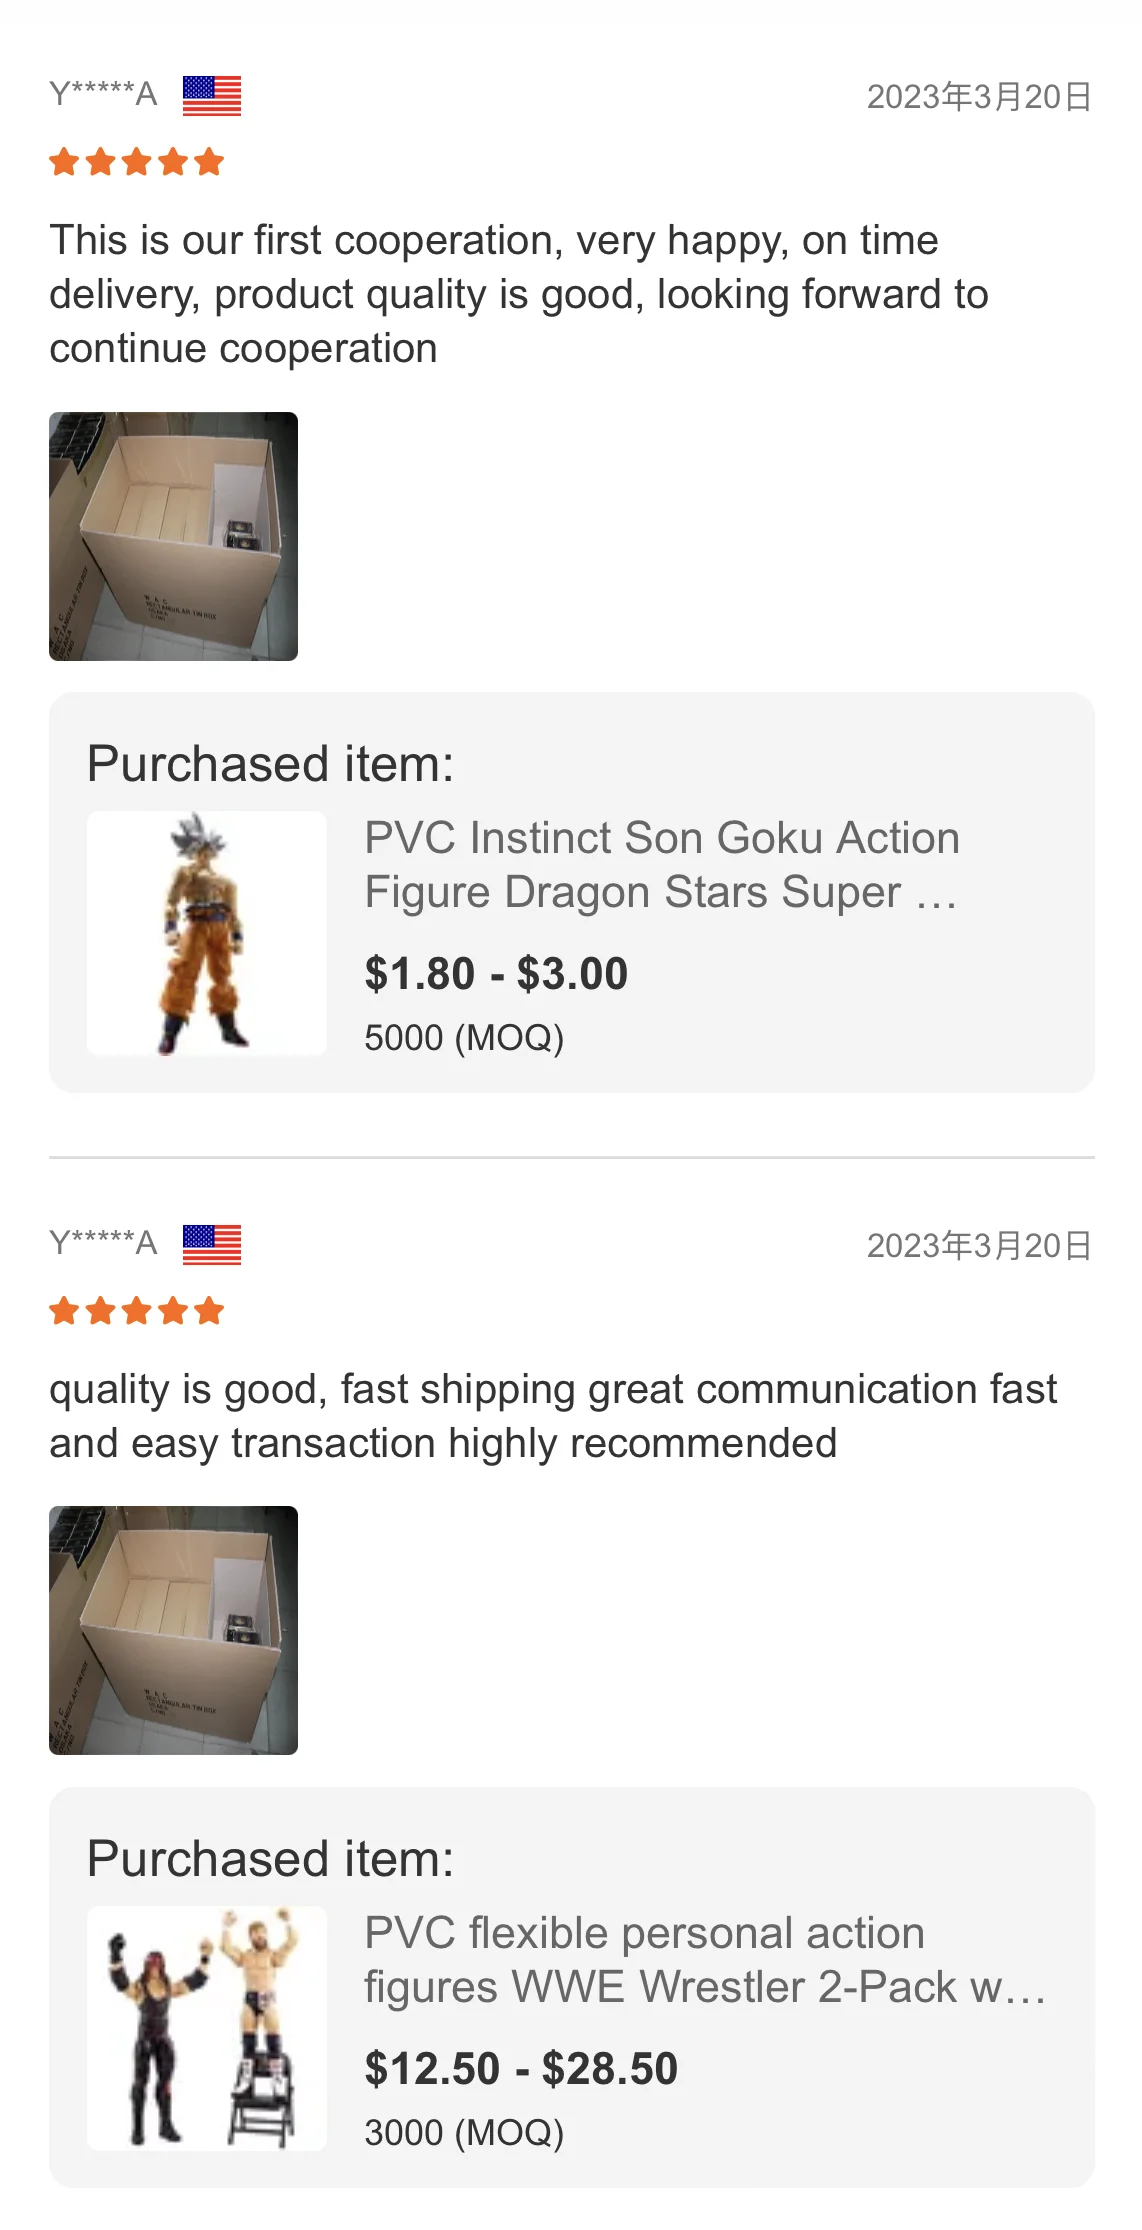
Task: Tap the 5000 (MOQ) label
Action: pyautogui.click(x=464, y=1038)
